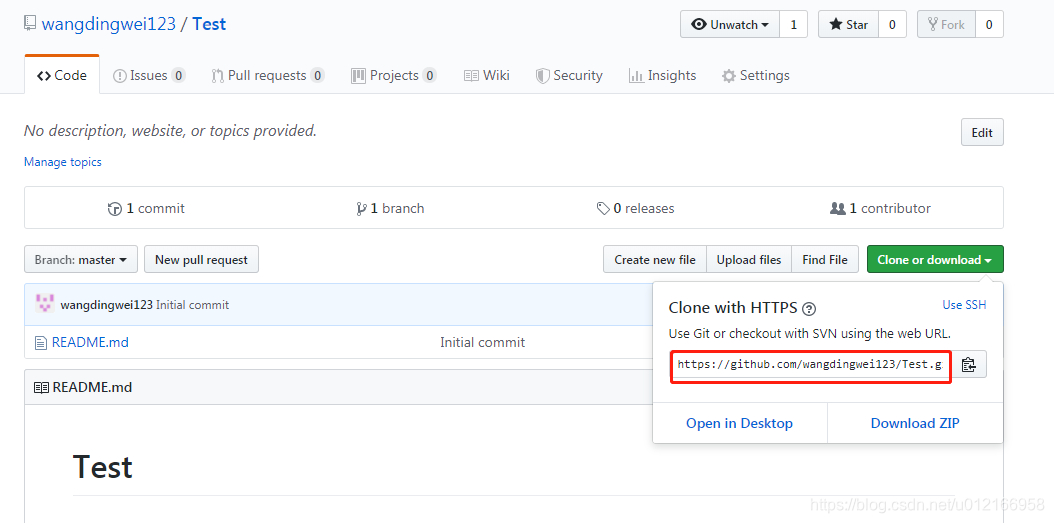The image size is (1054, 523).
Task: Click Download ZIP
Action: pos(915,423)
